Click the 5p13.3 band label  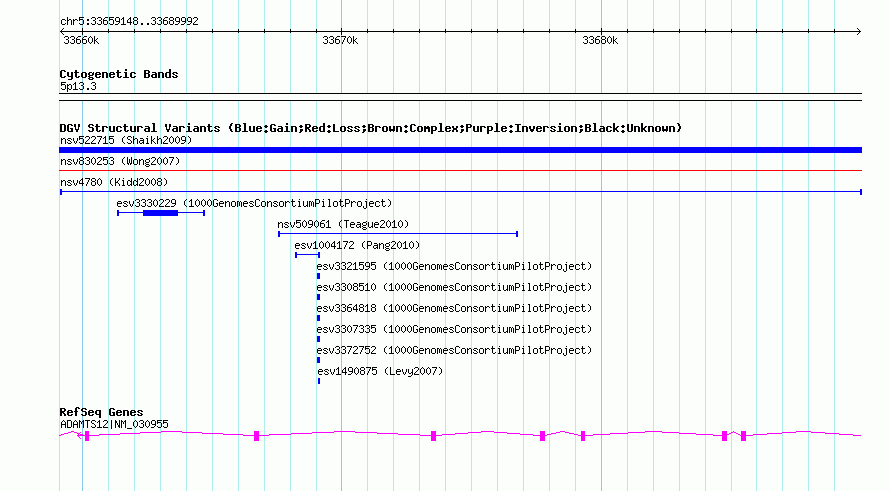78,86
